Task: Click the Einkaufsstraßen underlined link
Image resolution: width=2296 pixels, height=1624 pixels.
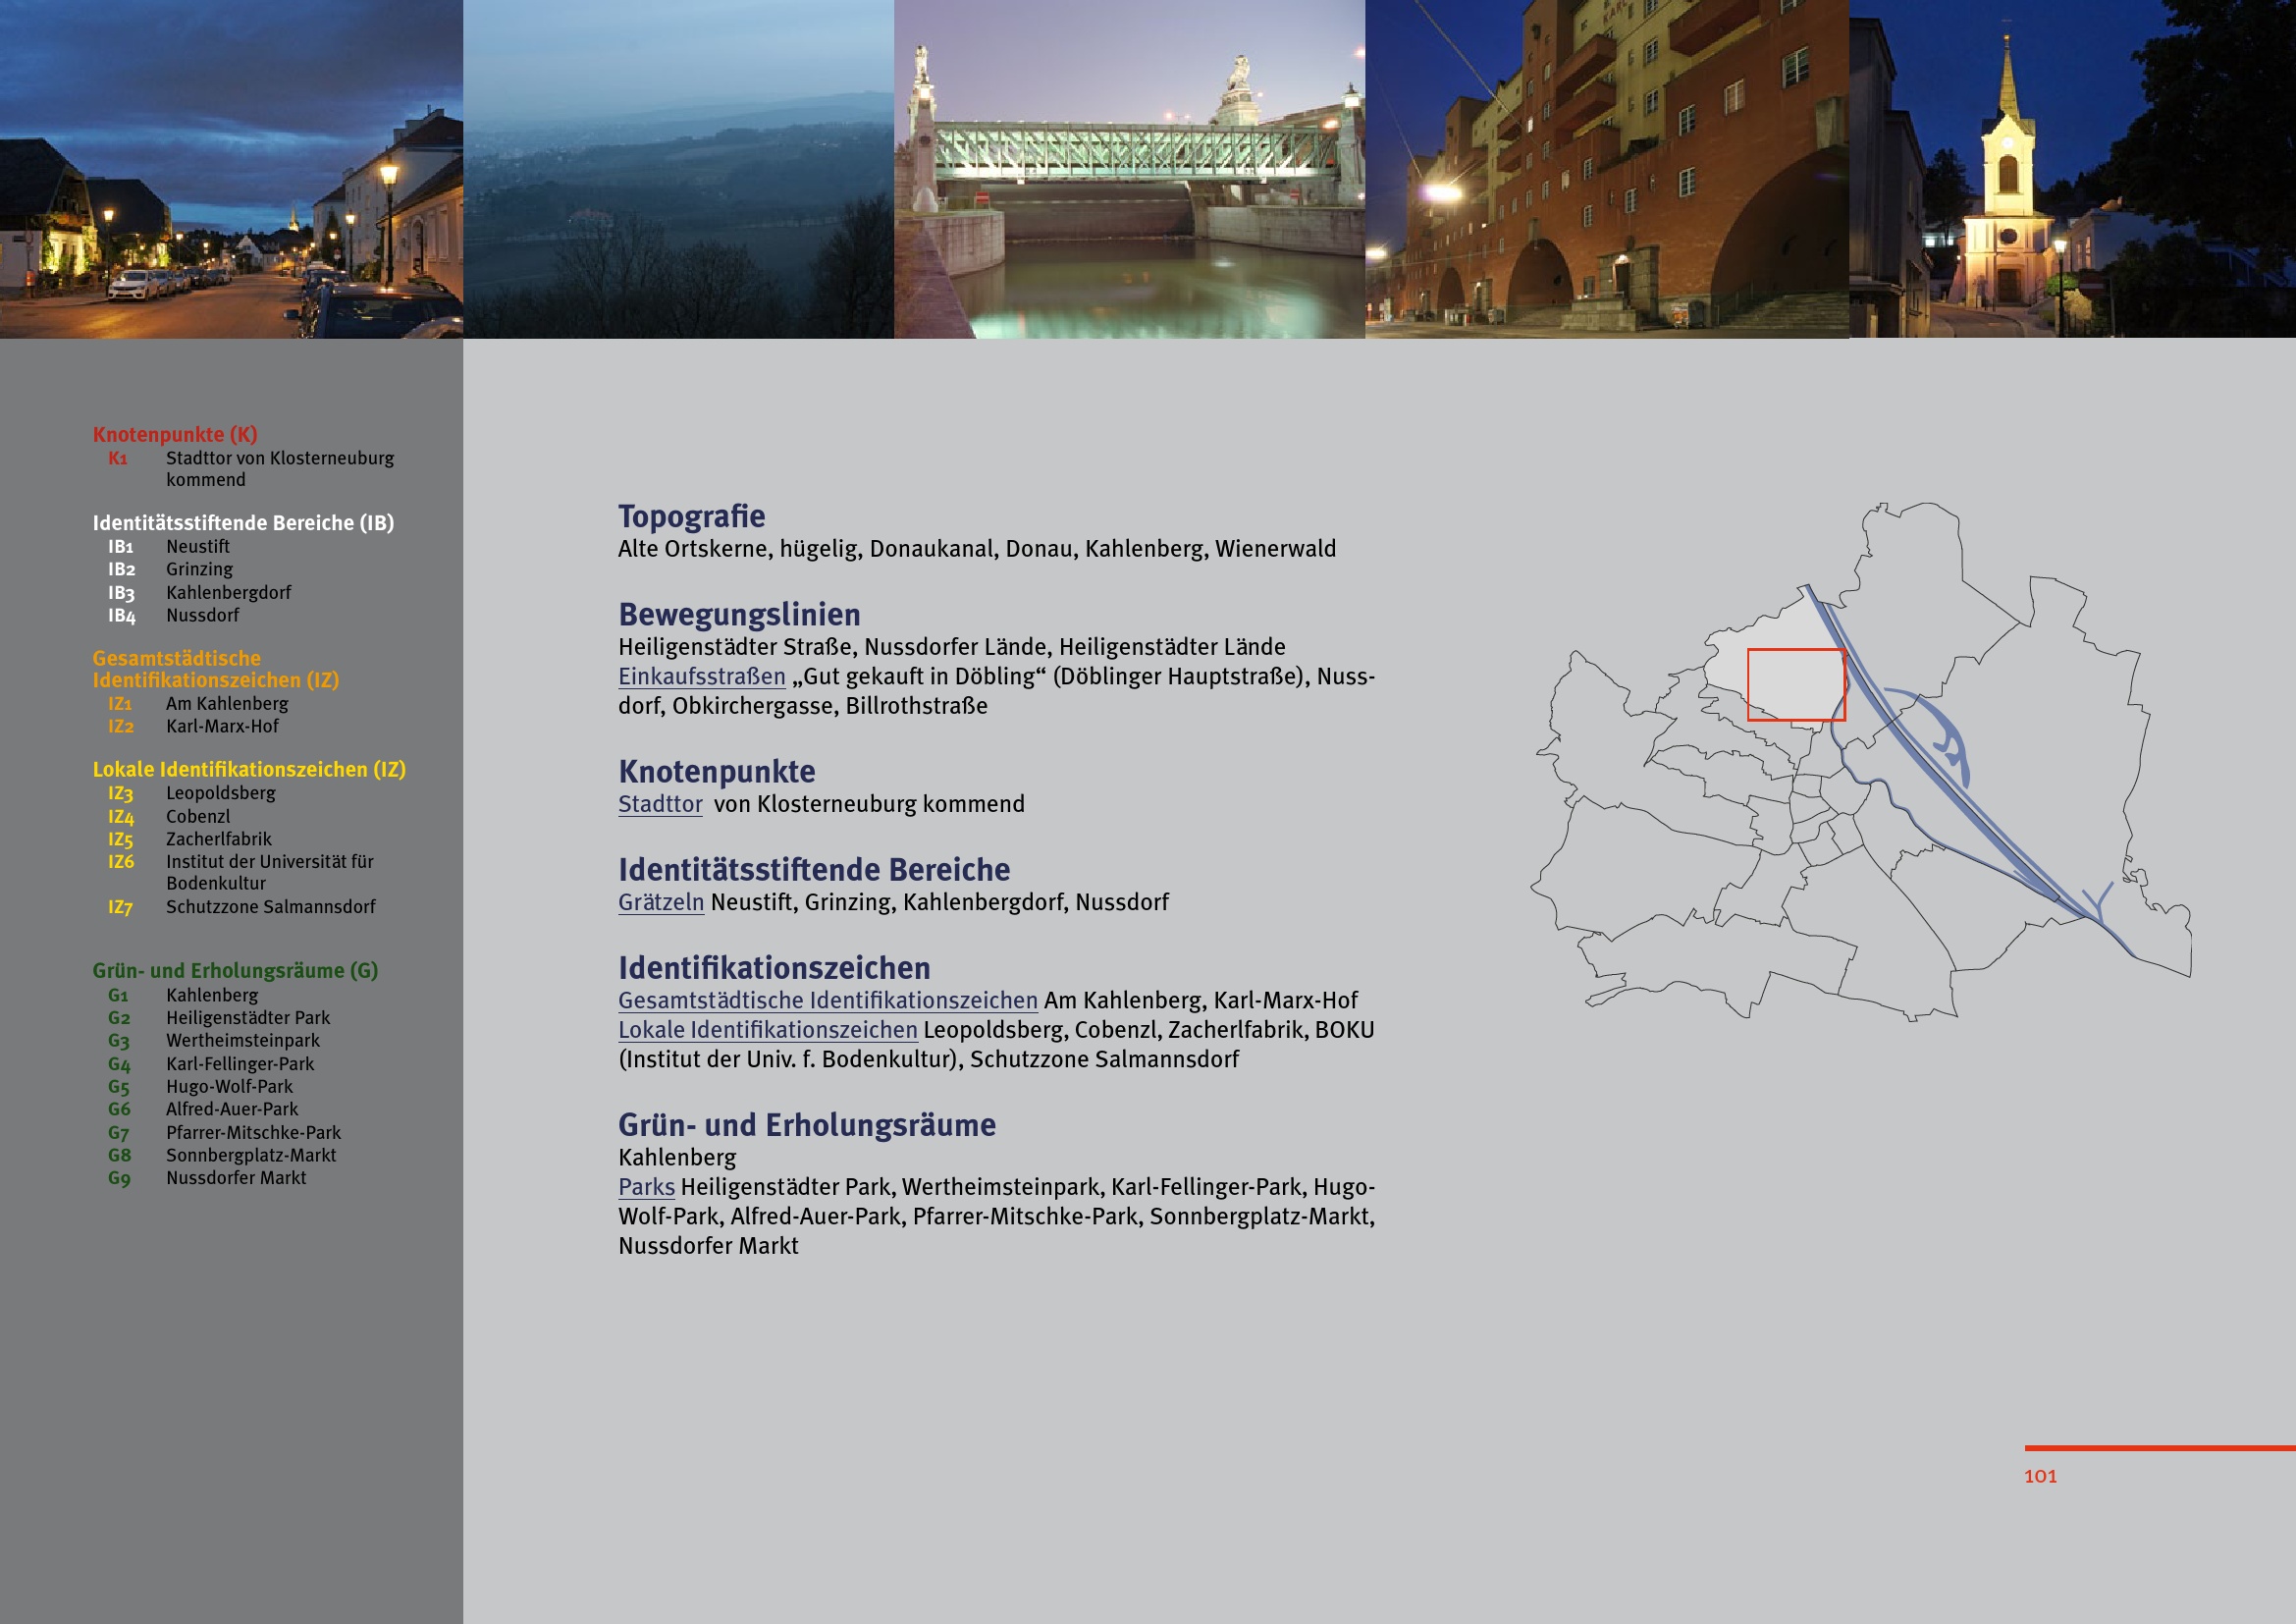Action: click(701, 677)
